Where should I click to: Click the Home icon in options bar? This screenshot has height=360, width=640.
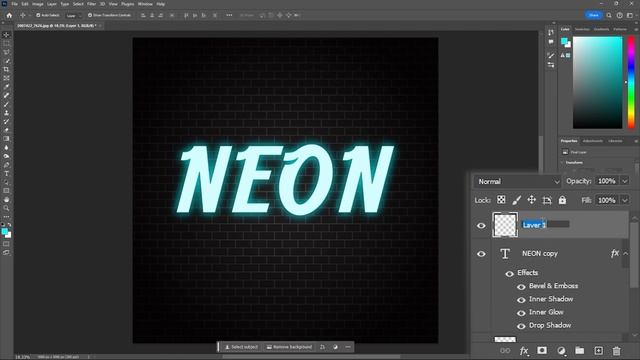click(x=9, y=15)
